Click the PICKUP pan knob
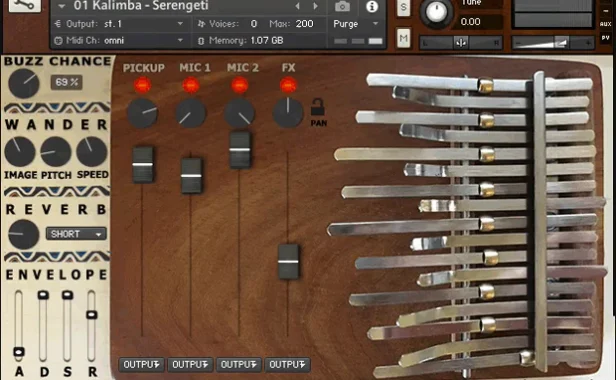 (142, 114)
